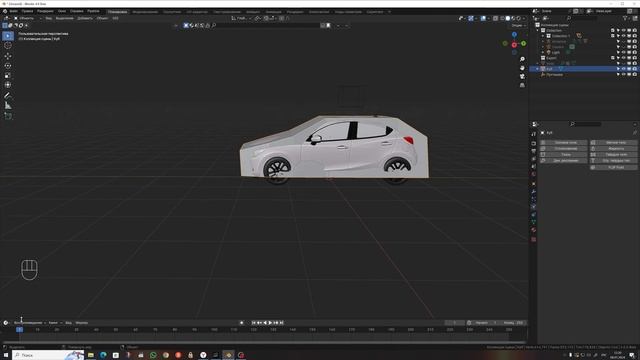Select the Annotate pencil tool
Image resolution: width=640 pixels, height=360 pixels.
[8, 96]
